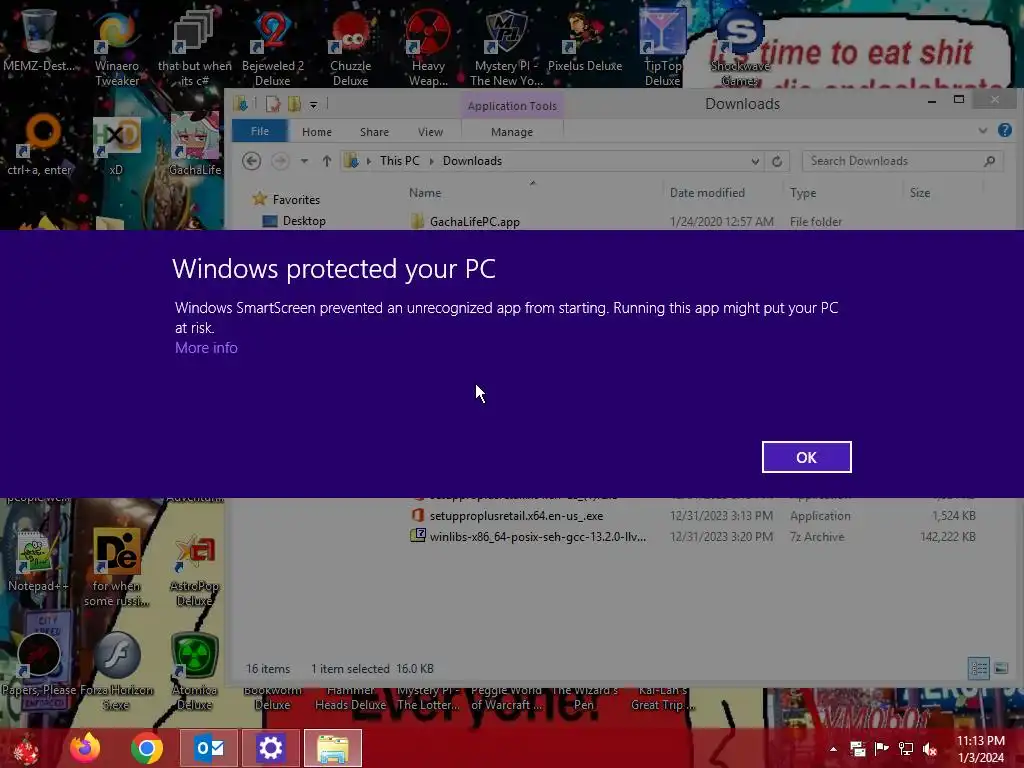Open the taskbar clock and date
Screen dimensions: 1024x768
[981, 749]
